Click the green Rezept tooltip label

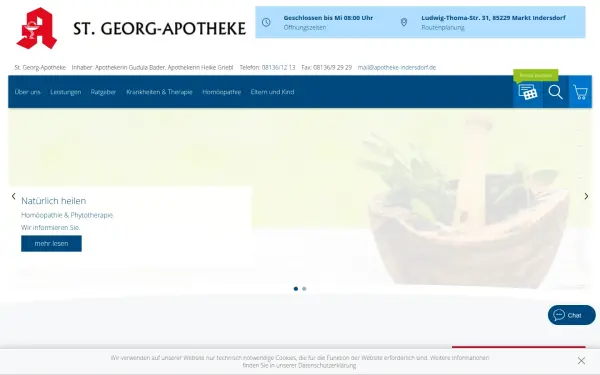536,75
